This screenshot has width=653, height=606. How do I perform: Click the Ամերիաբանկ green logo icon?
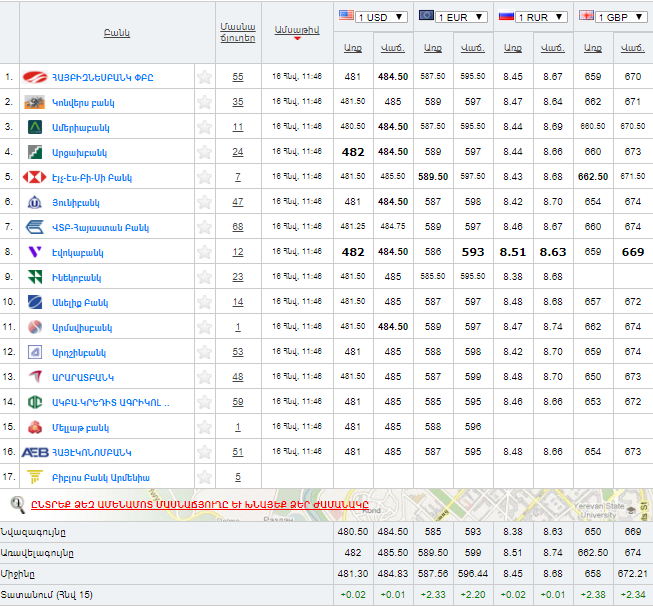click(x=35, y=127)
